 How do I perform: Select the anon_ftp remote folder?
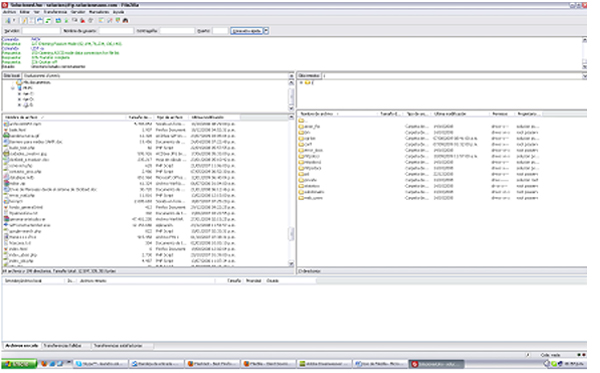(x=309, y=126)
